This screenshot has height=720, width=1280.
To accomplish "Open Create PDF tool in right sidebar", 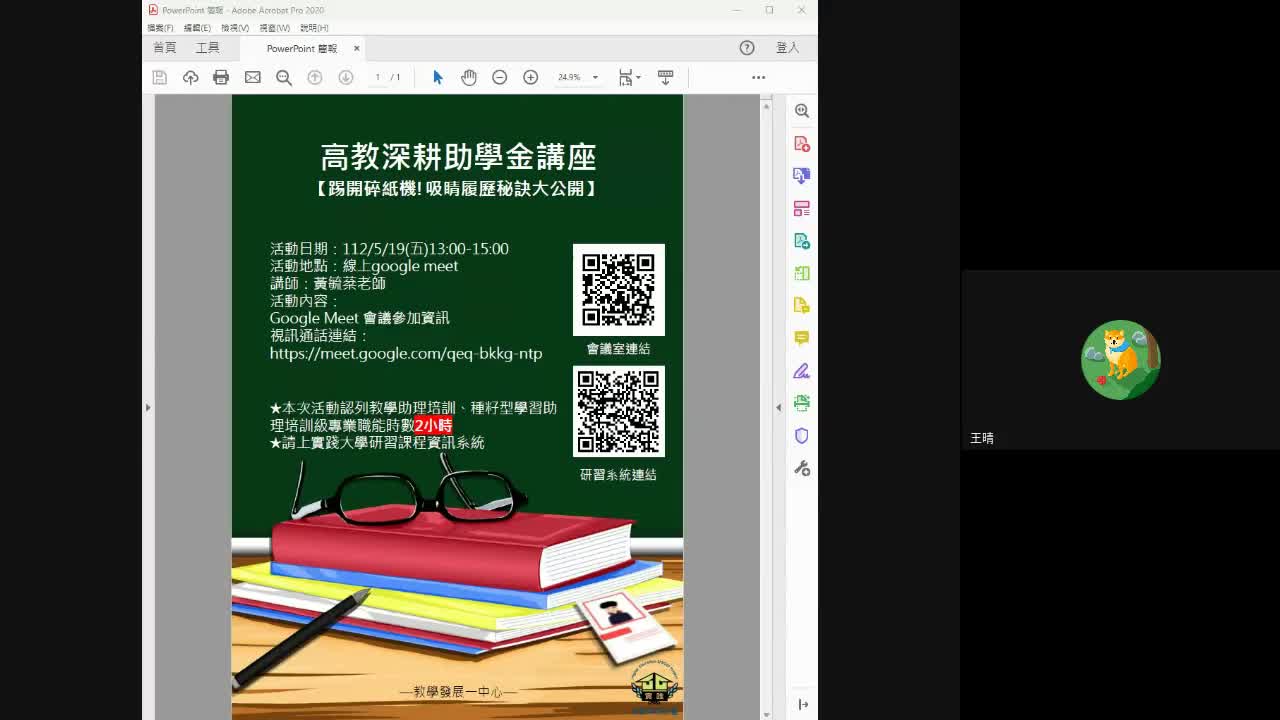I will [x=802, y=144].
